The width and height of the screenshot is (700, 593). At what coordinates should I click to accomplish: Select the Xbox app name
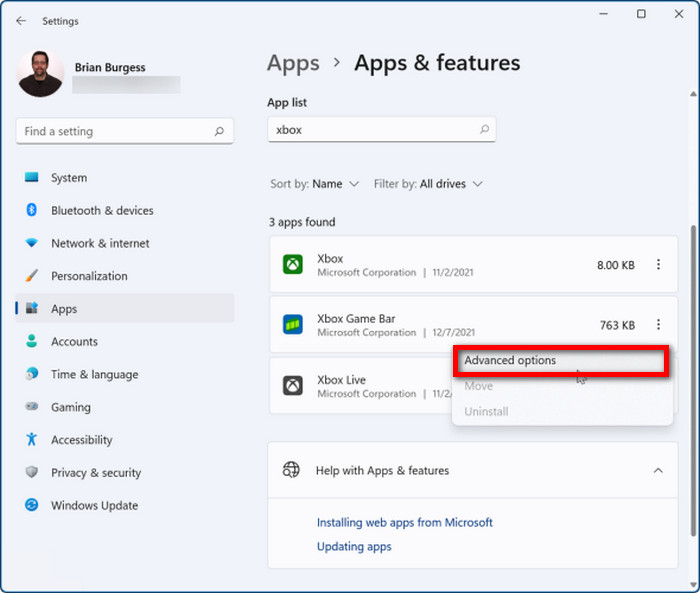pyautogui.click(x=330, y=259)
